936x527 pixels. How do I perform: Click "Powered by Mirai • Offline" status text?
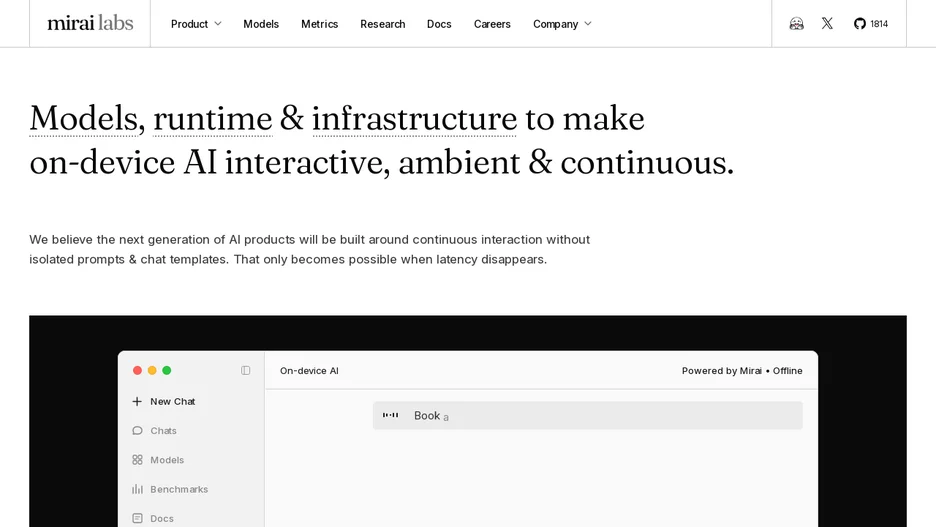pos(742,371)
